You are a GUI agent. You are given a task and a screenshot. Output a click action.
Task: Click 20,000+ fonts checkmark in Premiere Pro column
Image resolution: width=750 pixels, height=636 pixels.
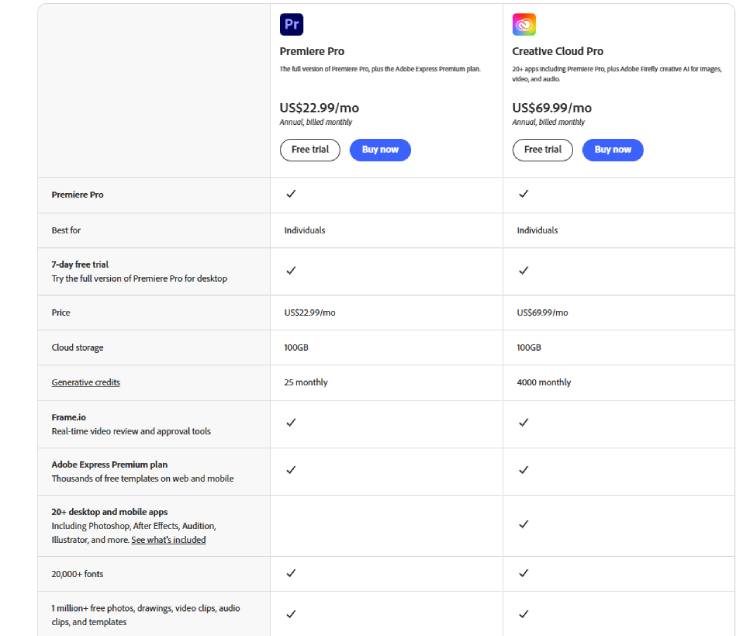coord(291,573)
